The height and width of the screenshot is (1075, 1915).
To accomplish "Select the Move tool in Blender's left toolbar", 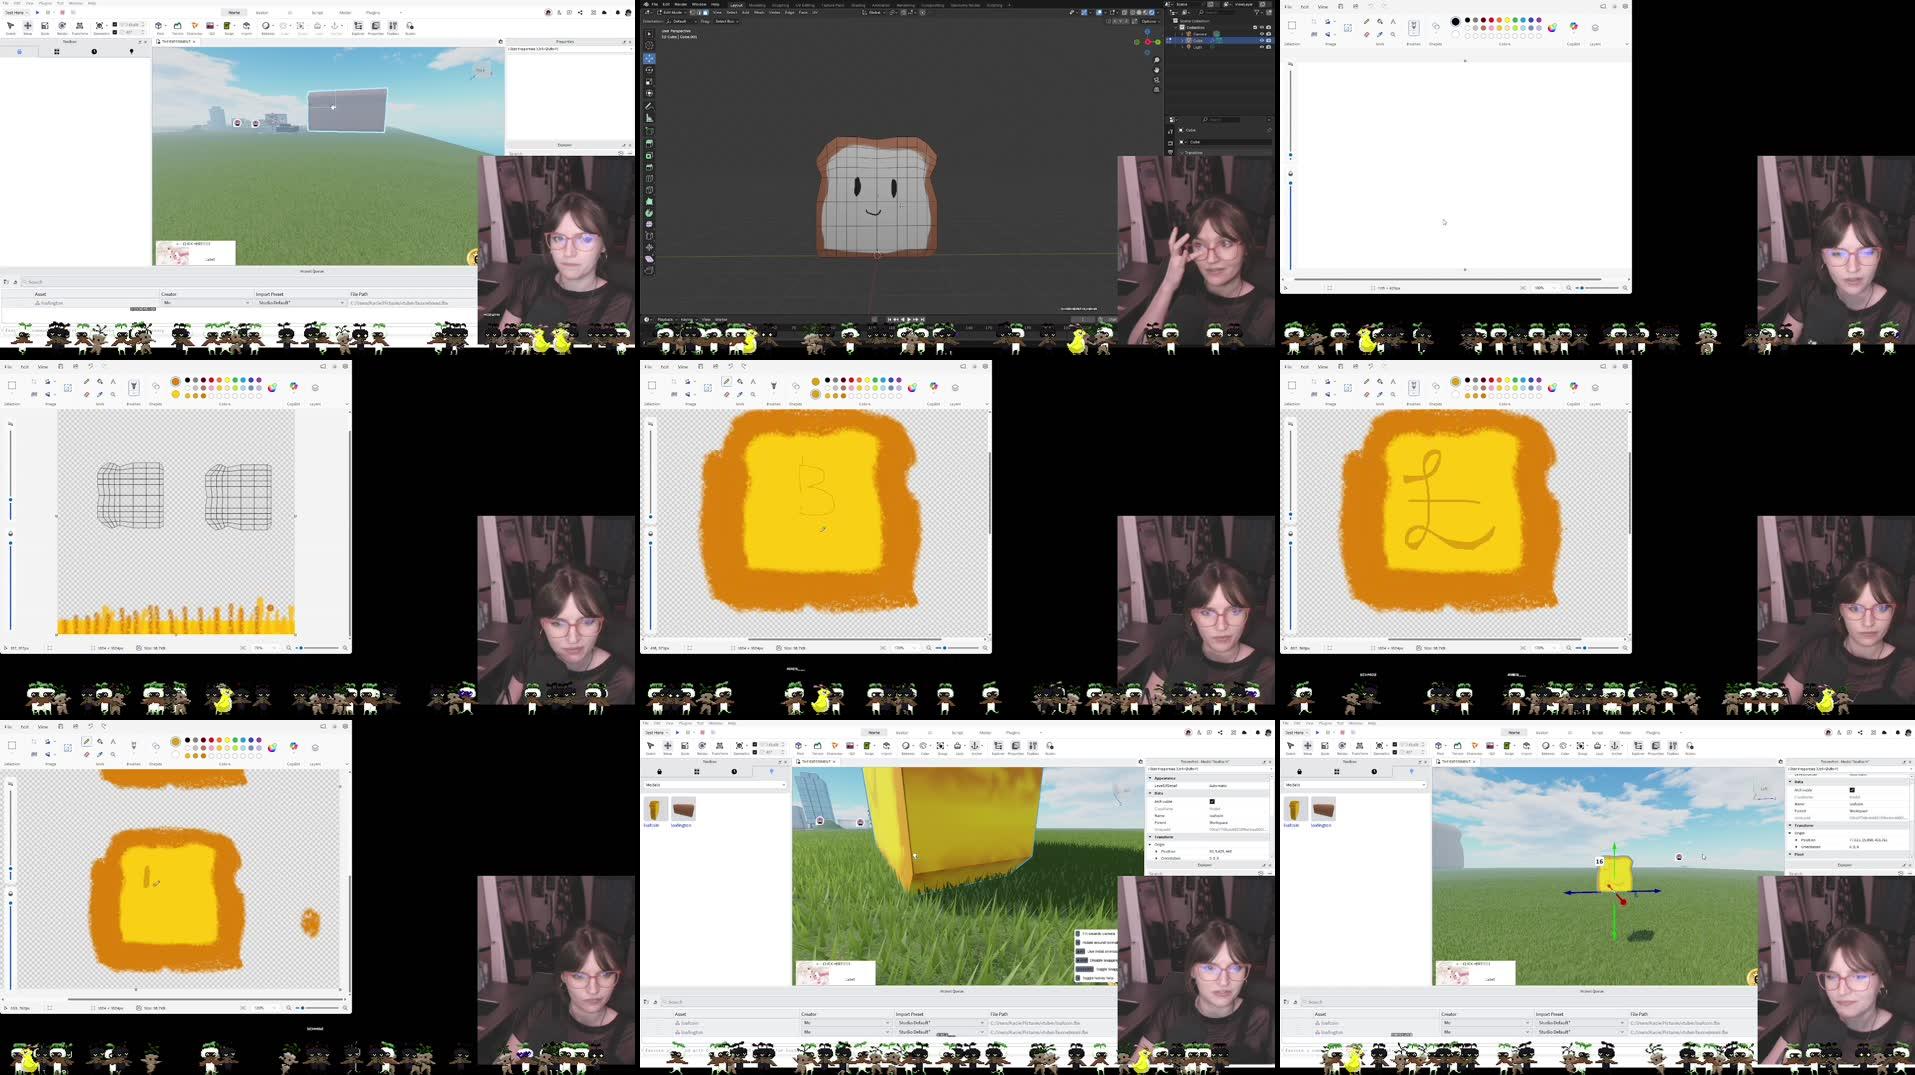I will tap(649, 58).
